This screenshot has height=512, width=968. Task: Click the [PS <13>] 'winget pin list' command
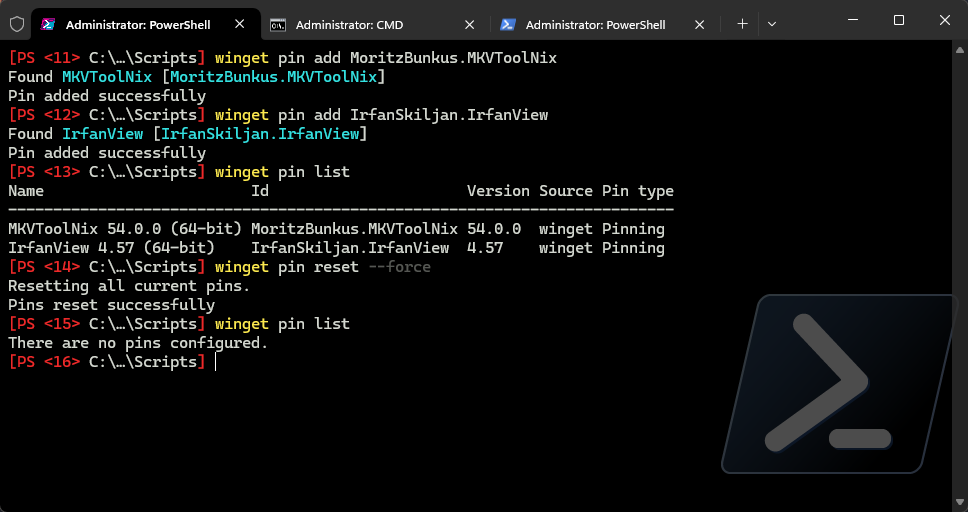tap(282, 172)
